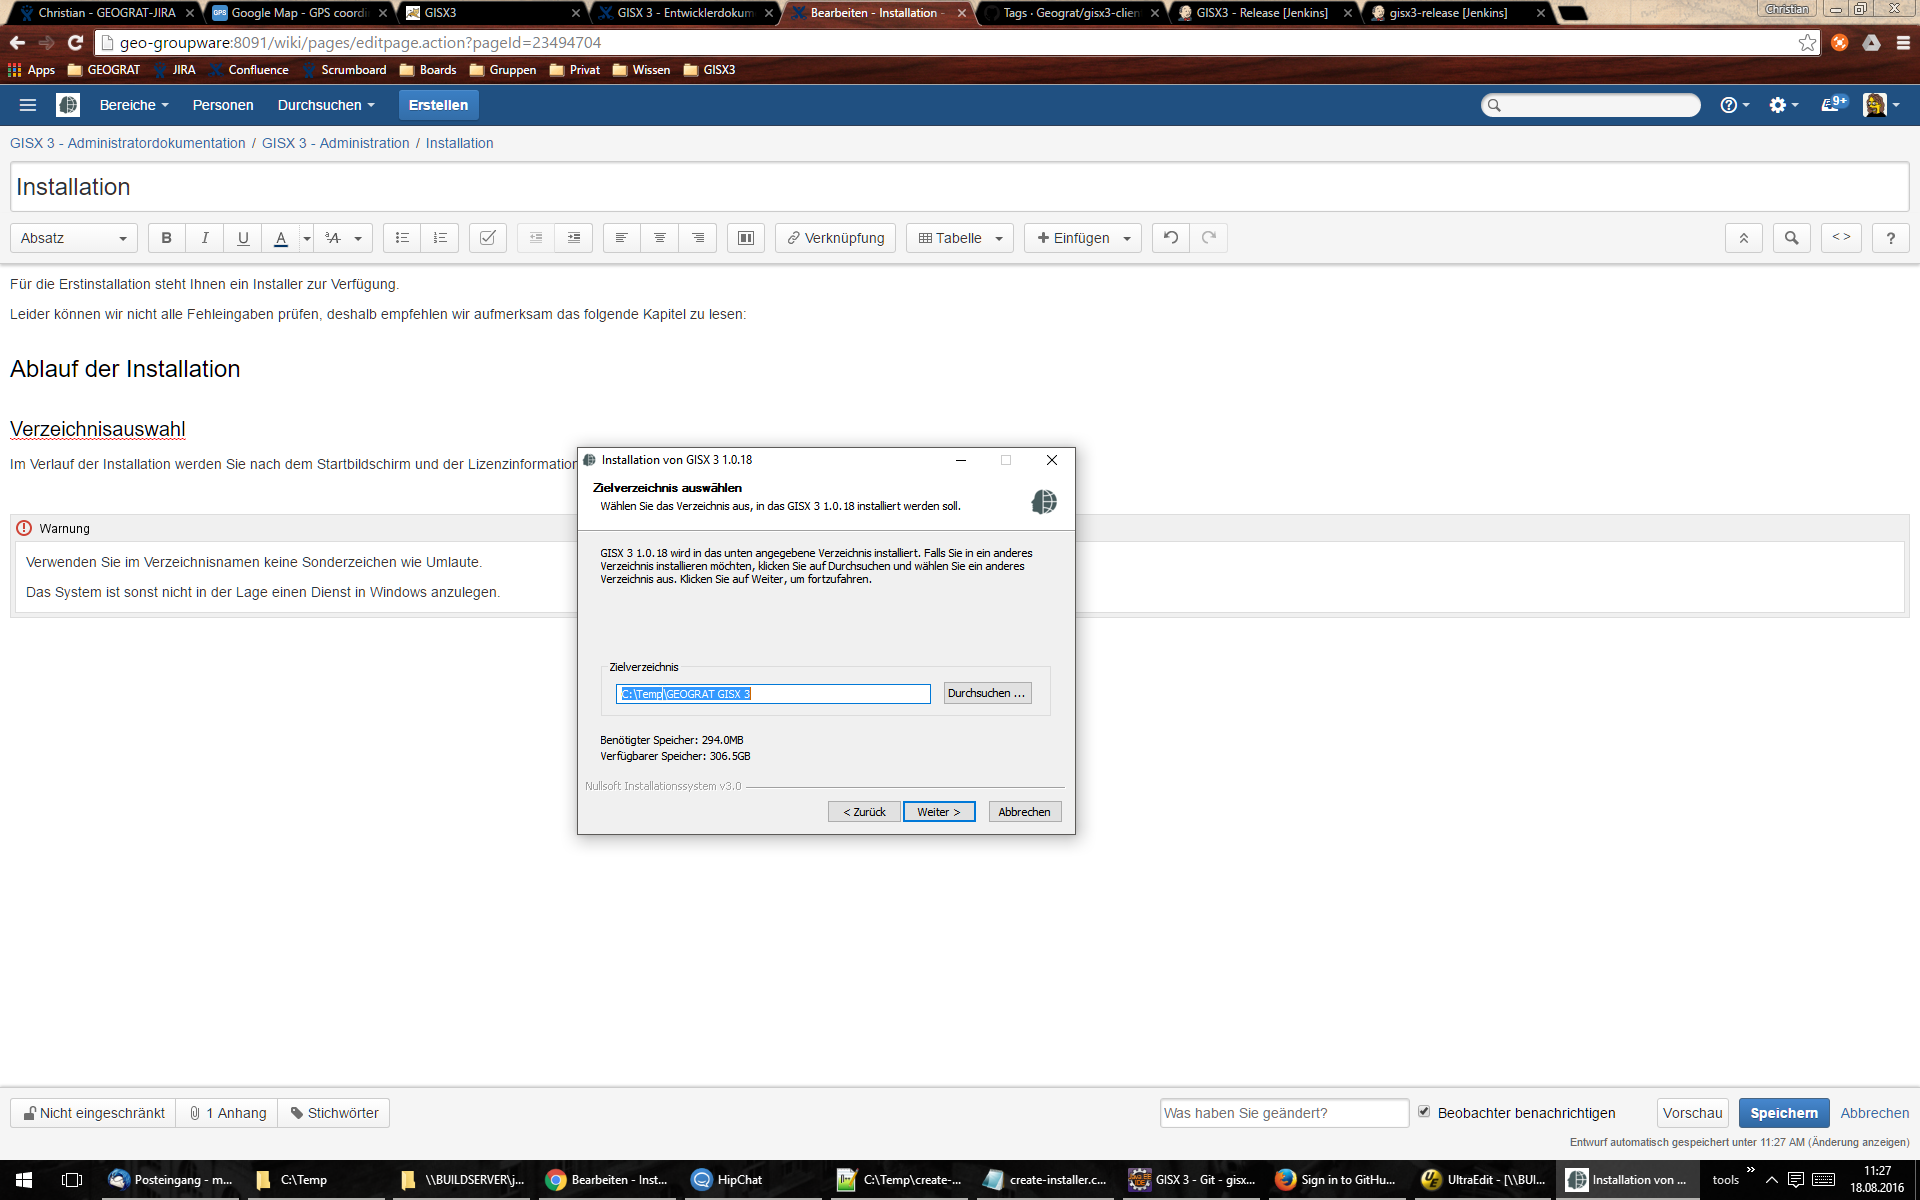The image size is (1920, 1200).
Task: Open the Stichwörter labels button
Action: (334, 1113)
